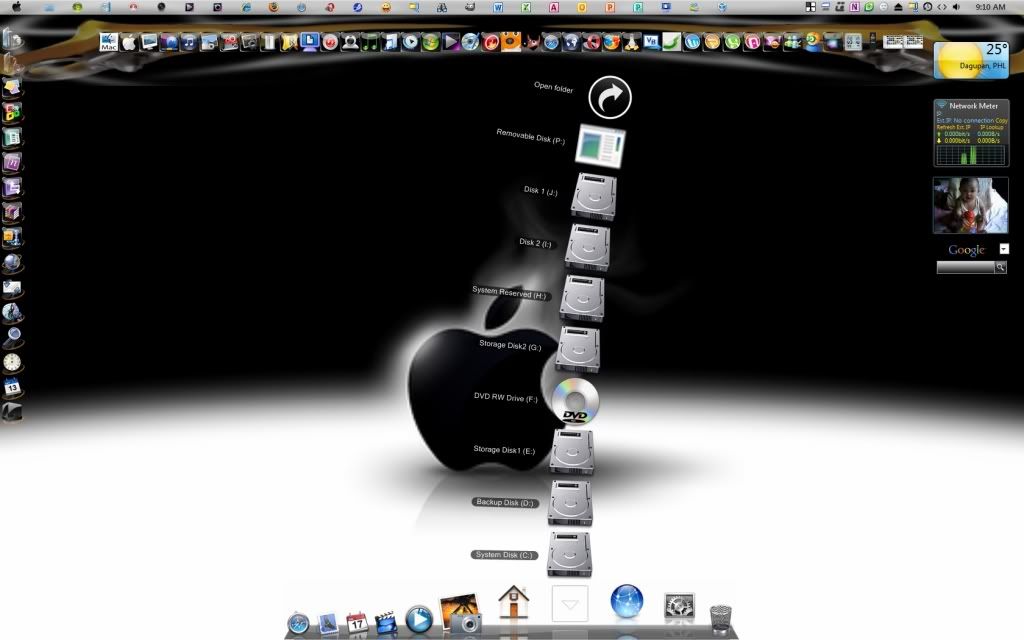Open the Mail stamp icon in bottom dock
Image resolution: width=1024 pixels, height=640 pixels.
328,624
